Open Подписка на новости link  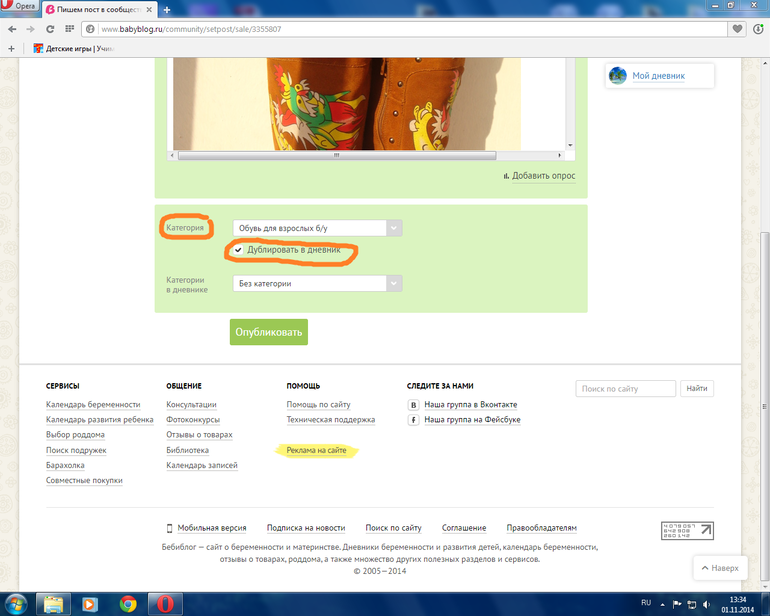[x=305, y=528]
